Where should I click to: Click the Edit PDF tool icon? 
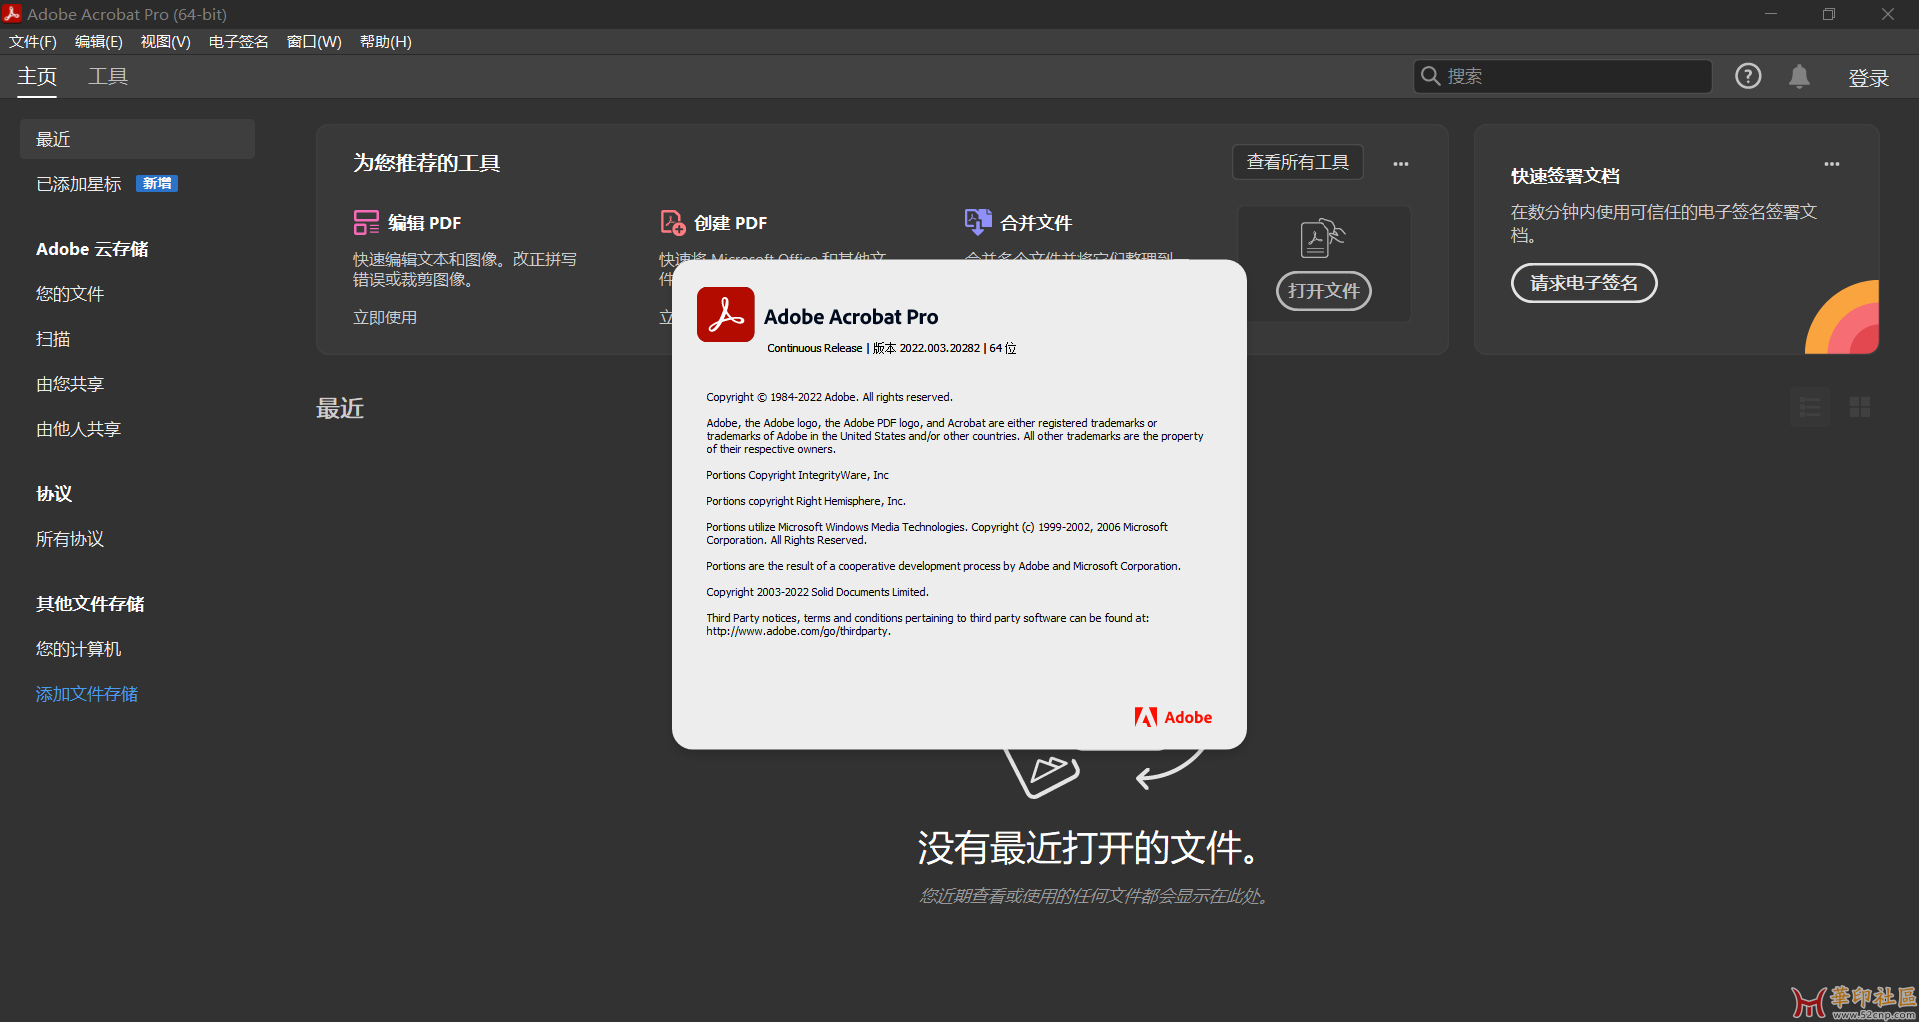click(x=366, y=222)
